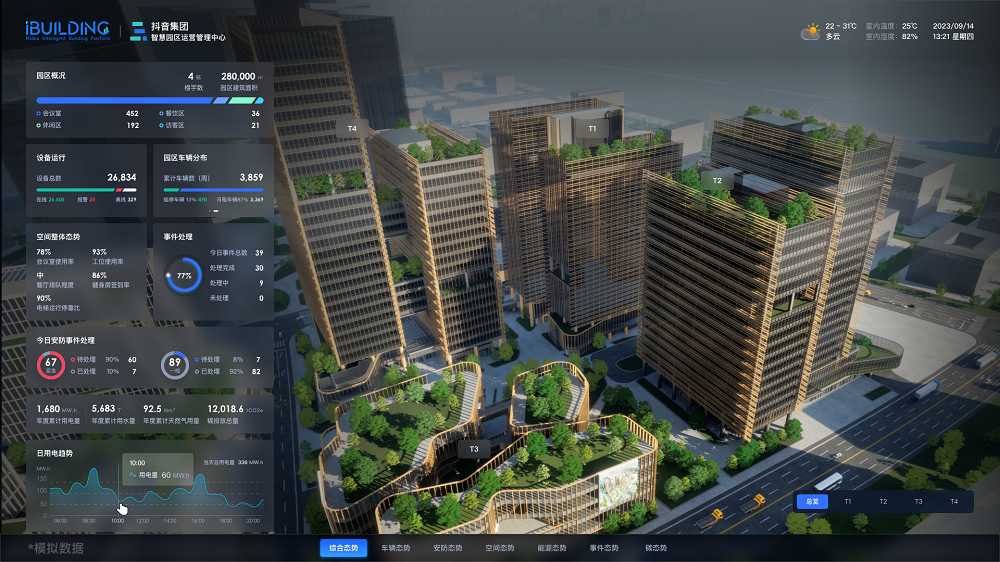Select T2 in the building selector
Image resolution: width=1000 pixels, height=562 pixels.
coord(883,501)
